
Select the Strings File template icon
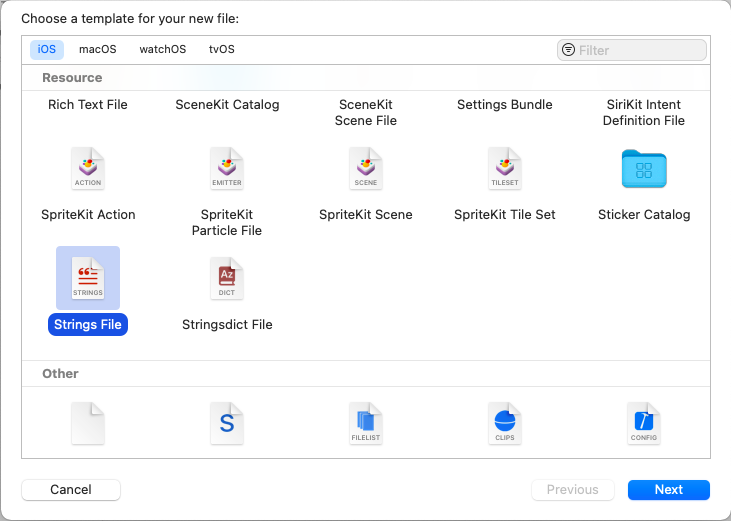click(88, 278)
